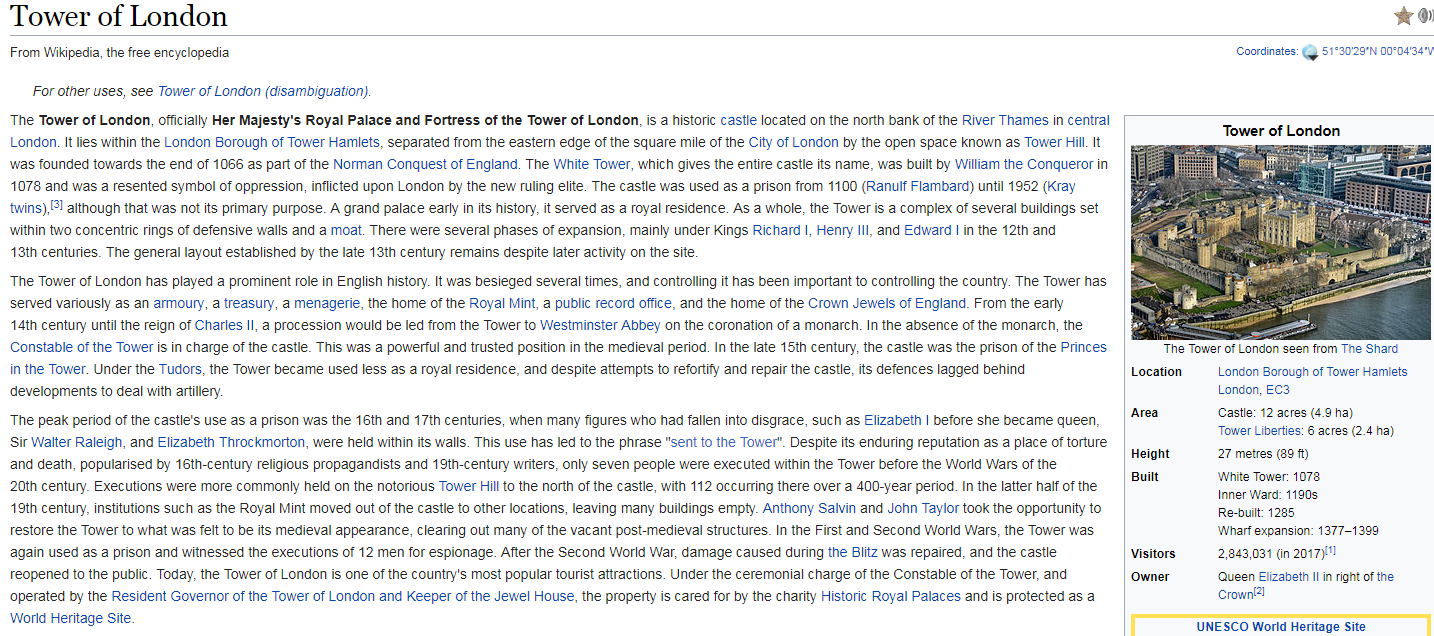This screenshot has width=1434, height=636.
Task: Click the "Area" label in the infobox
Action: coord(1145,413)
